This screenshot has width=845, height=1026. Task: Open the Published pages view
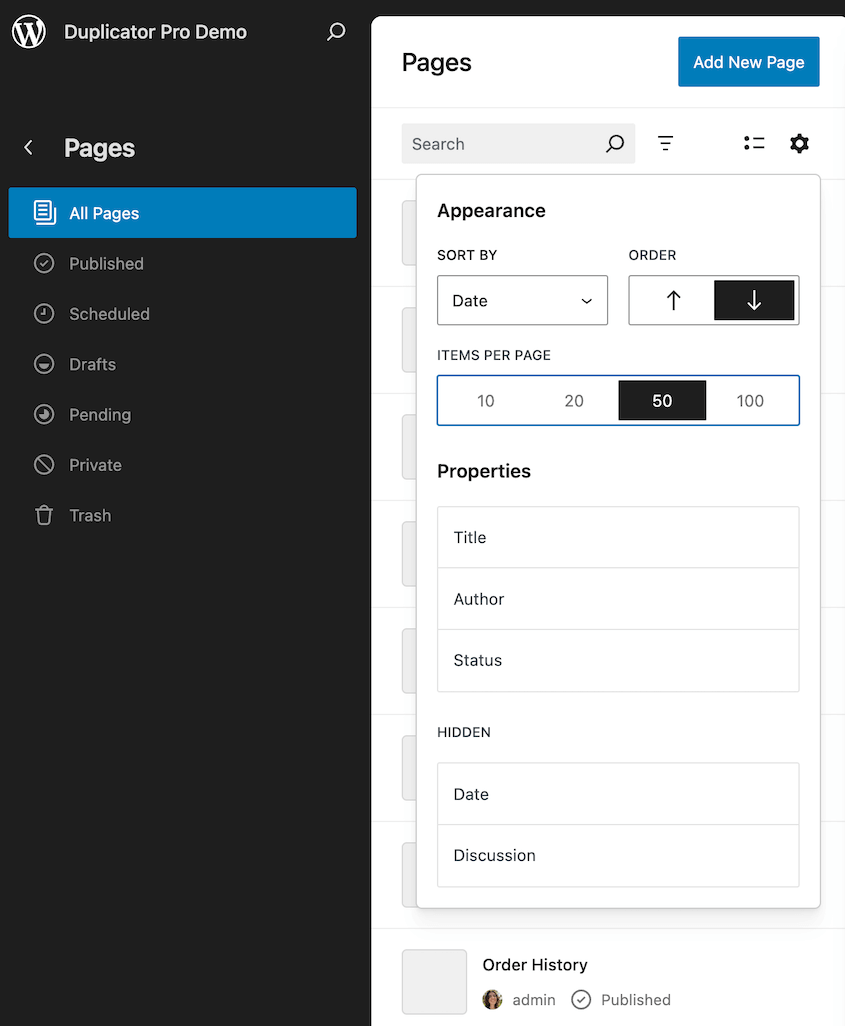[x=183, y=263]
